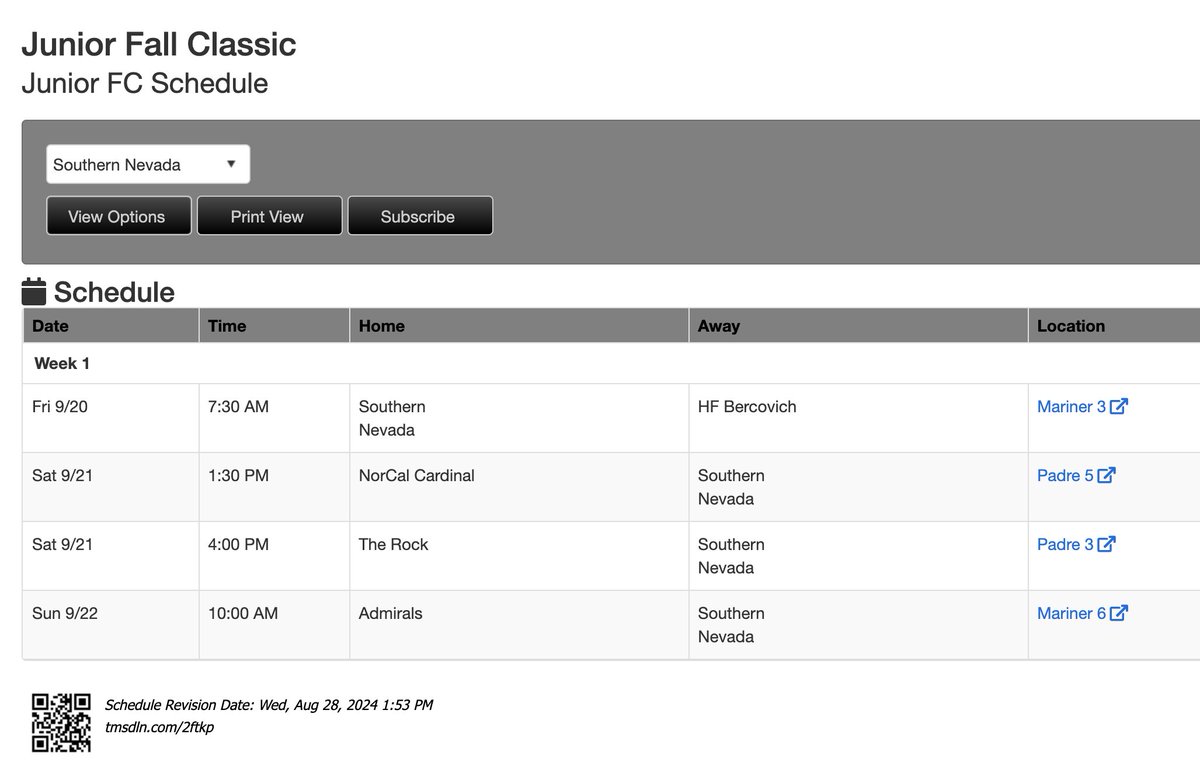Click the external link icon beside Padre 3
The image size is (1200, 776).
coord(1107,544)
